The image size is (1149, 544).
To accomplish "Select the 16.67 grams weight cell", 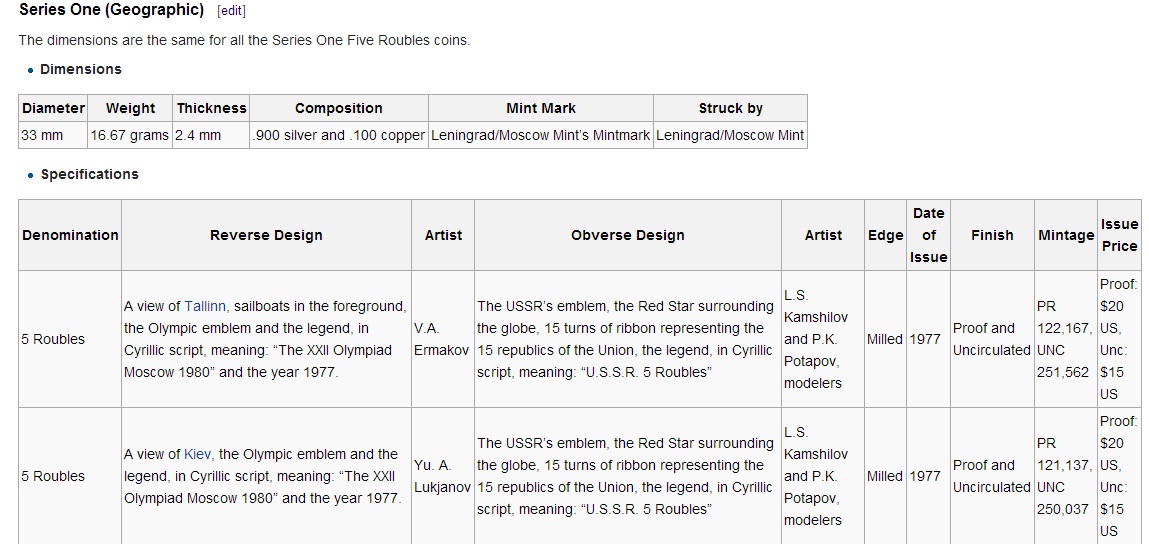I will [x=130, y=136].
